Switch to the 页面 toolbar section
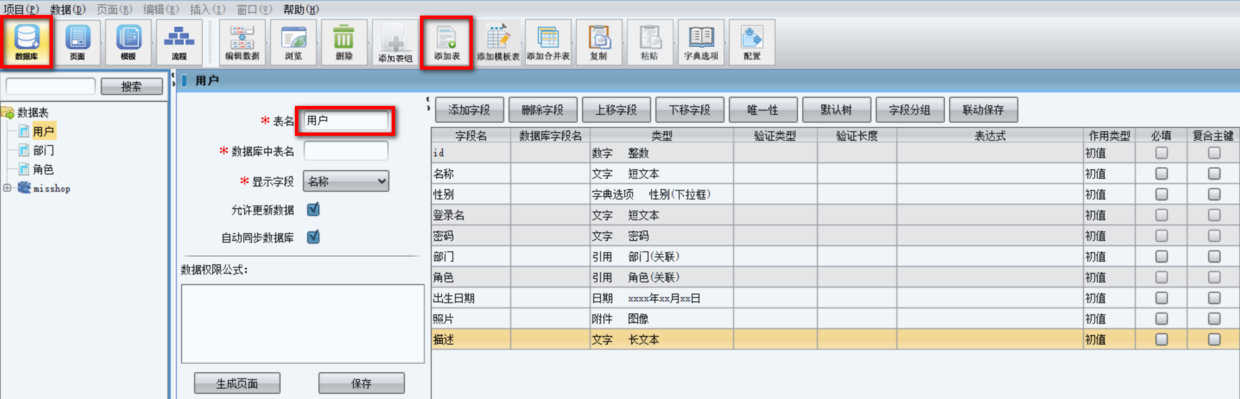Image resolution: width=1240 pixels, height=399 pixels. point(77,42)
